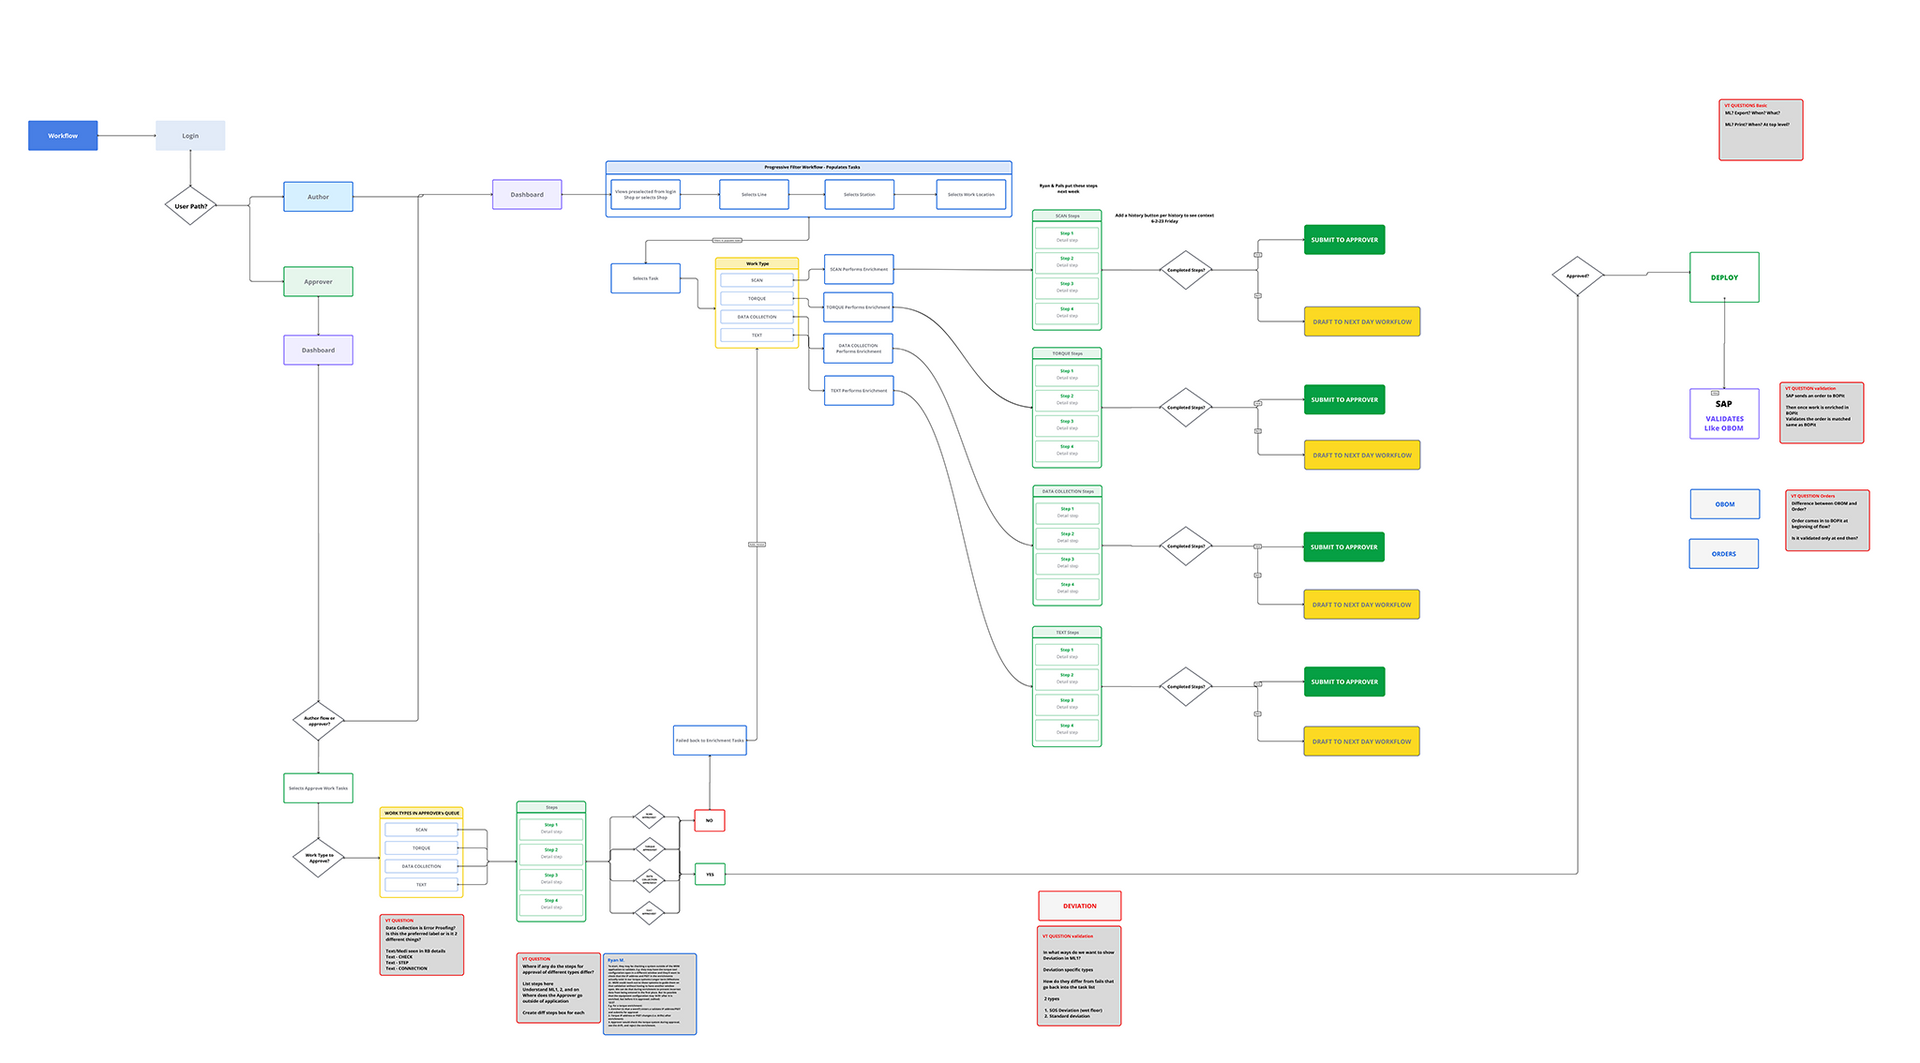Select the Selects Task box
The height and width of the screenshot is (1063, 1920).
(x=646, y=279)
